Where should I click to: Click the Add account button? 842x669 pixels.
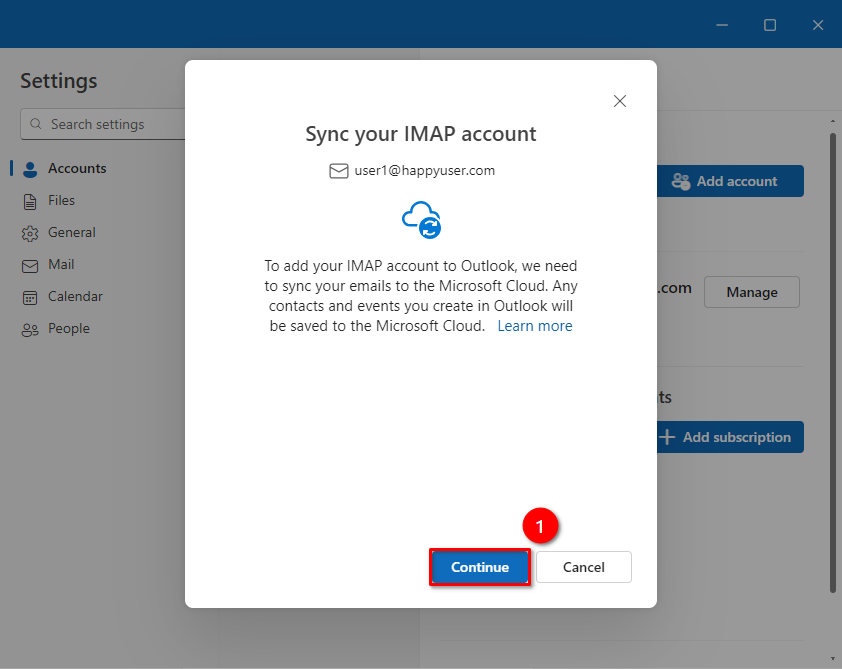730,181
